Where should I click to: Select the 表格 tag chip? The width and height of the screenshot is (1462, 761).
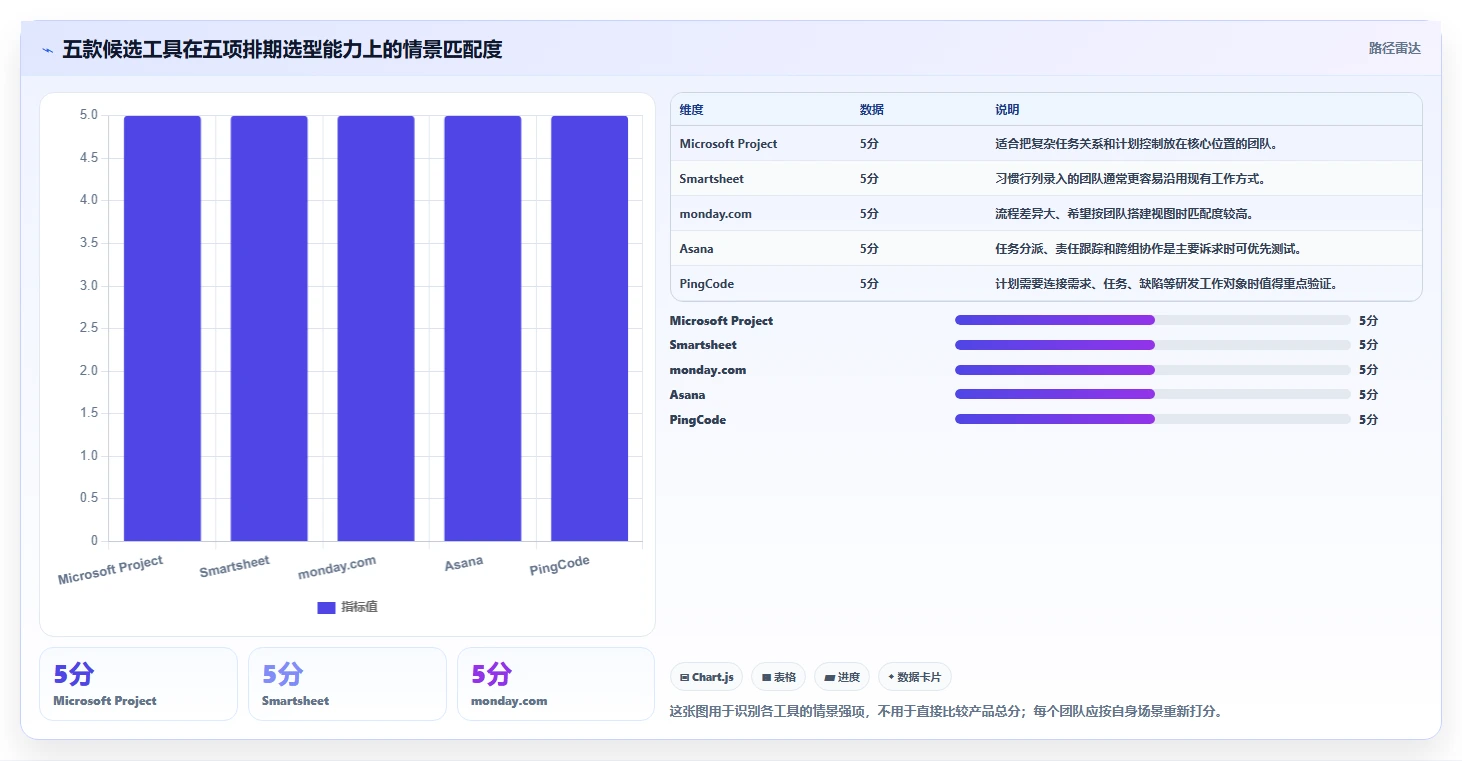tap(779, 677)
